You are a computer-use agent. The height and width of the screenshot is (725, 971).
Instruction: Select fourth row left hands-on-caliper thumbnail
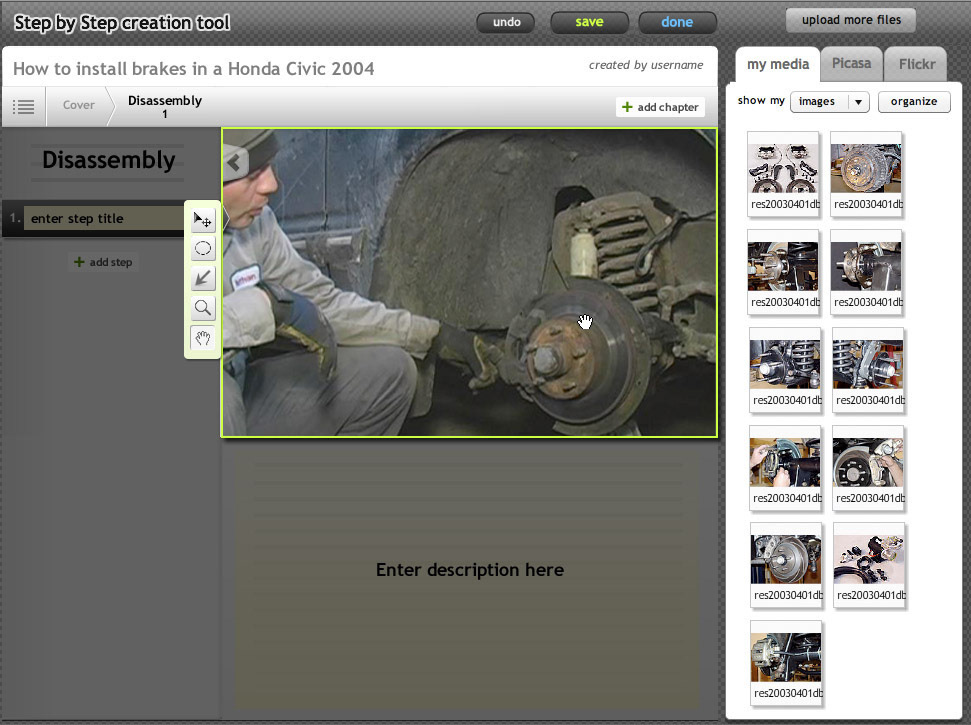coord(785,468)
